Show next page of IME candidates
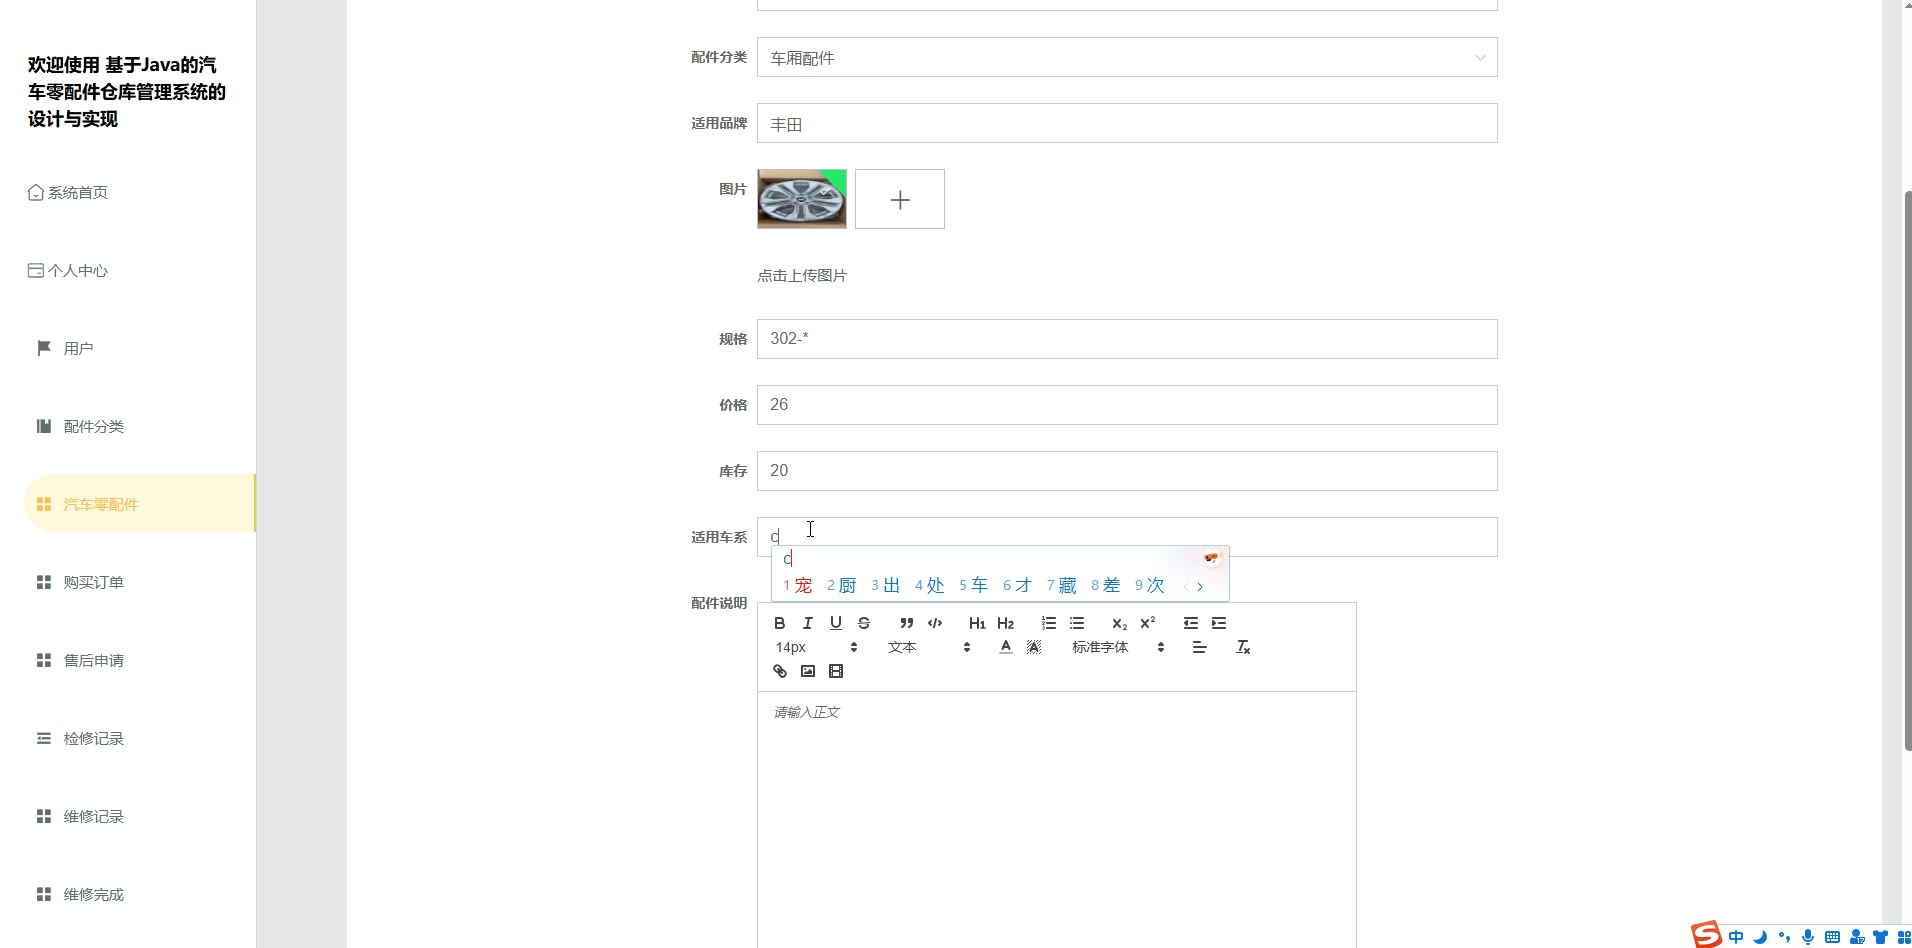 point(1200,587)
